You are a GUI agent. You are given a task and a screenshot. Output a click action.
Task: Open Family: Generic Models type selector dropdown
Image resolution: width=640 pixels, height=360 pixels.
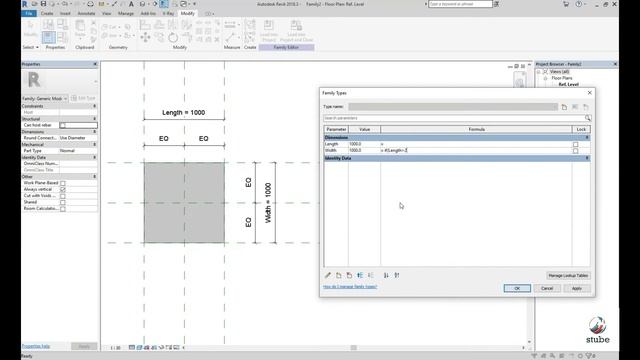(x=45, y=98)
